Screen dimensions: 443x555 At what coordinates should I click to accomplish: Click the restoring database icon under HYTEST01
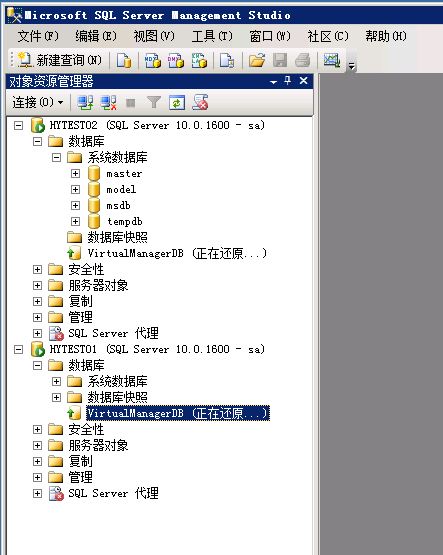click(x=74, y=413)
